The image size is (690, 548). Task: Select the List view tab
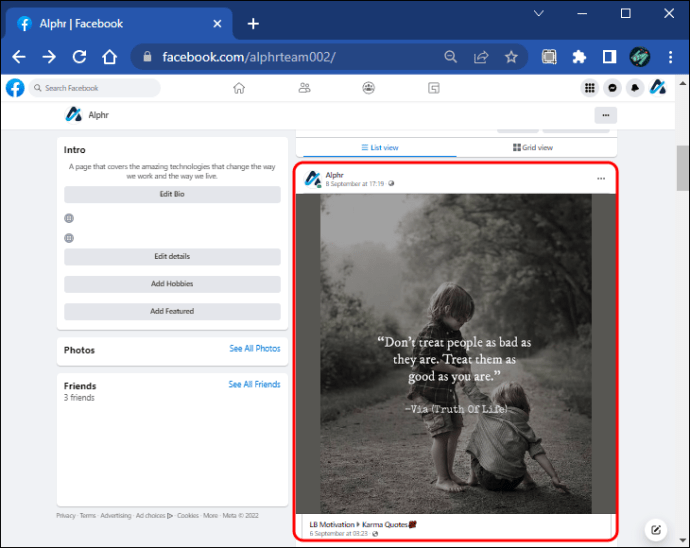click(379, 147)
